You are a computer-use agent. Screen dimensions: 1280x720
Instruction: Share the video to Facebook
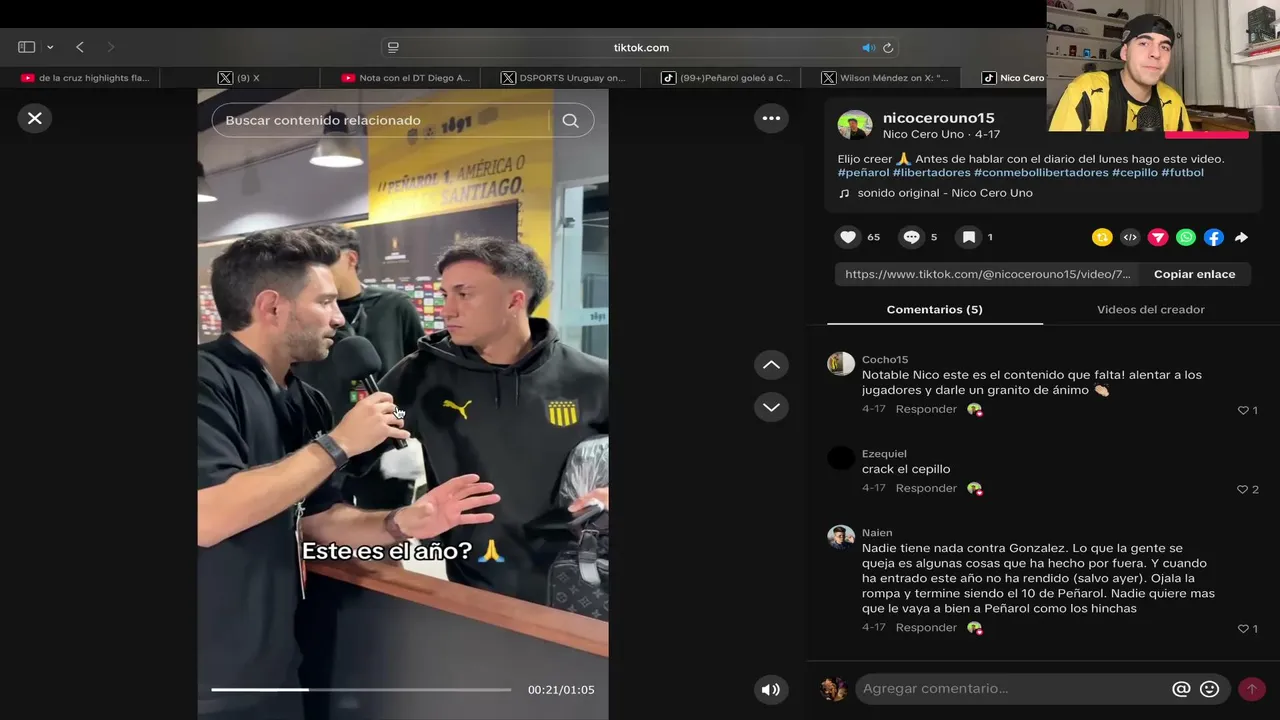click(x=1214, y=237)
